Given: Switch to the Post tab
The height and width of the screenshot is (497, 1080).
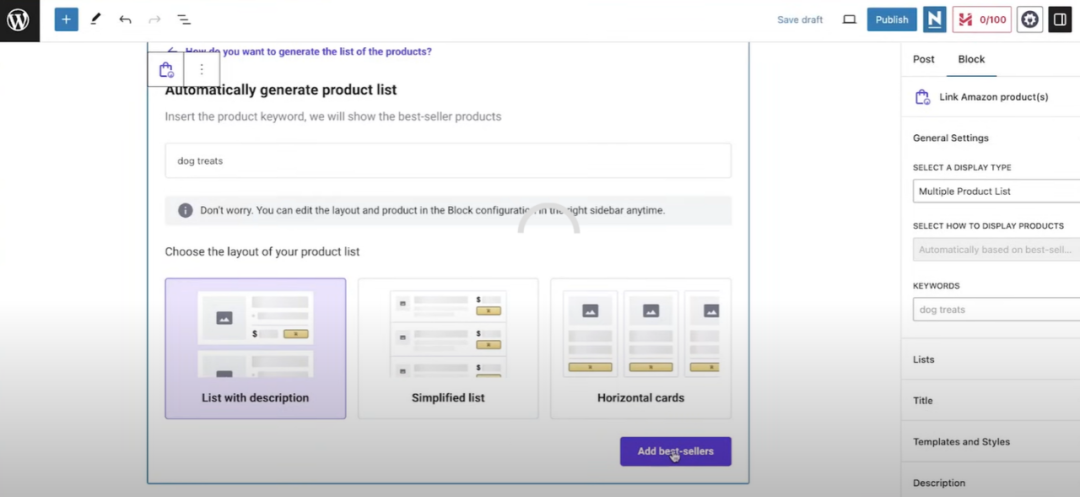Looking at the screenshot, I should (x=924, y=59).
